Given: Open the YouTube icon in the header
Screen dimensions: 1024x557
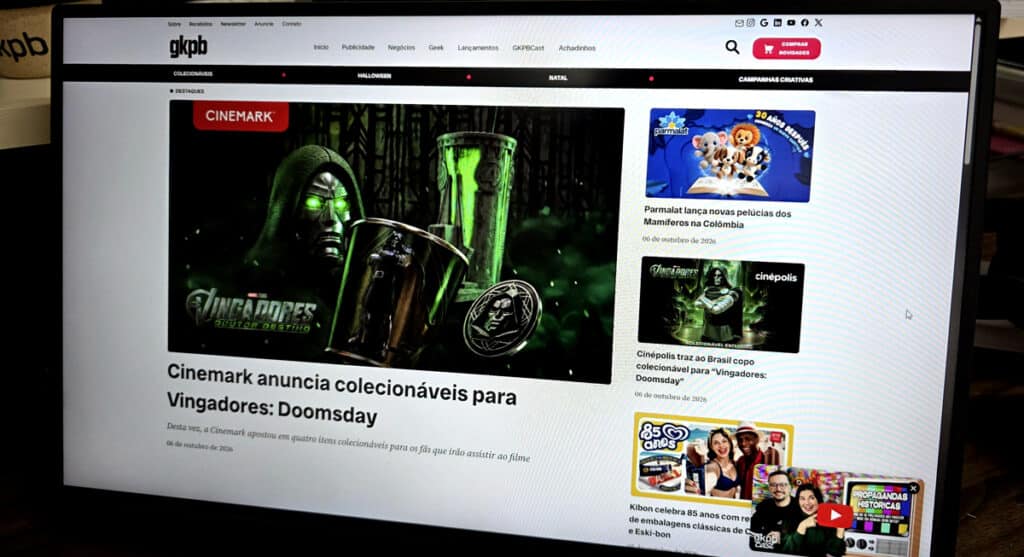Looking at the screenshot, I should [x=791, y=23].
